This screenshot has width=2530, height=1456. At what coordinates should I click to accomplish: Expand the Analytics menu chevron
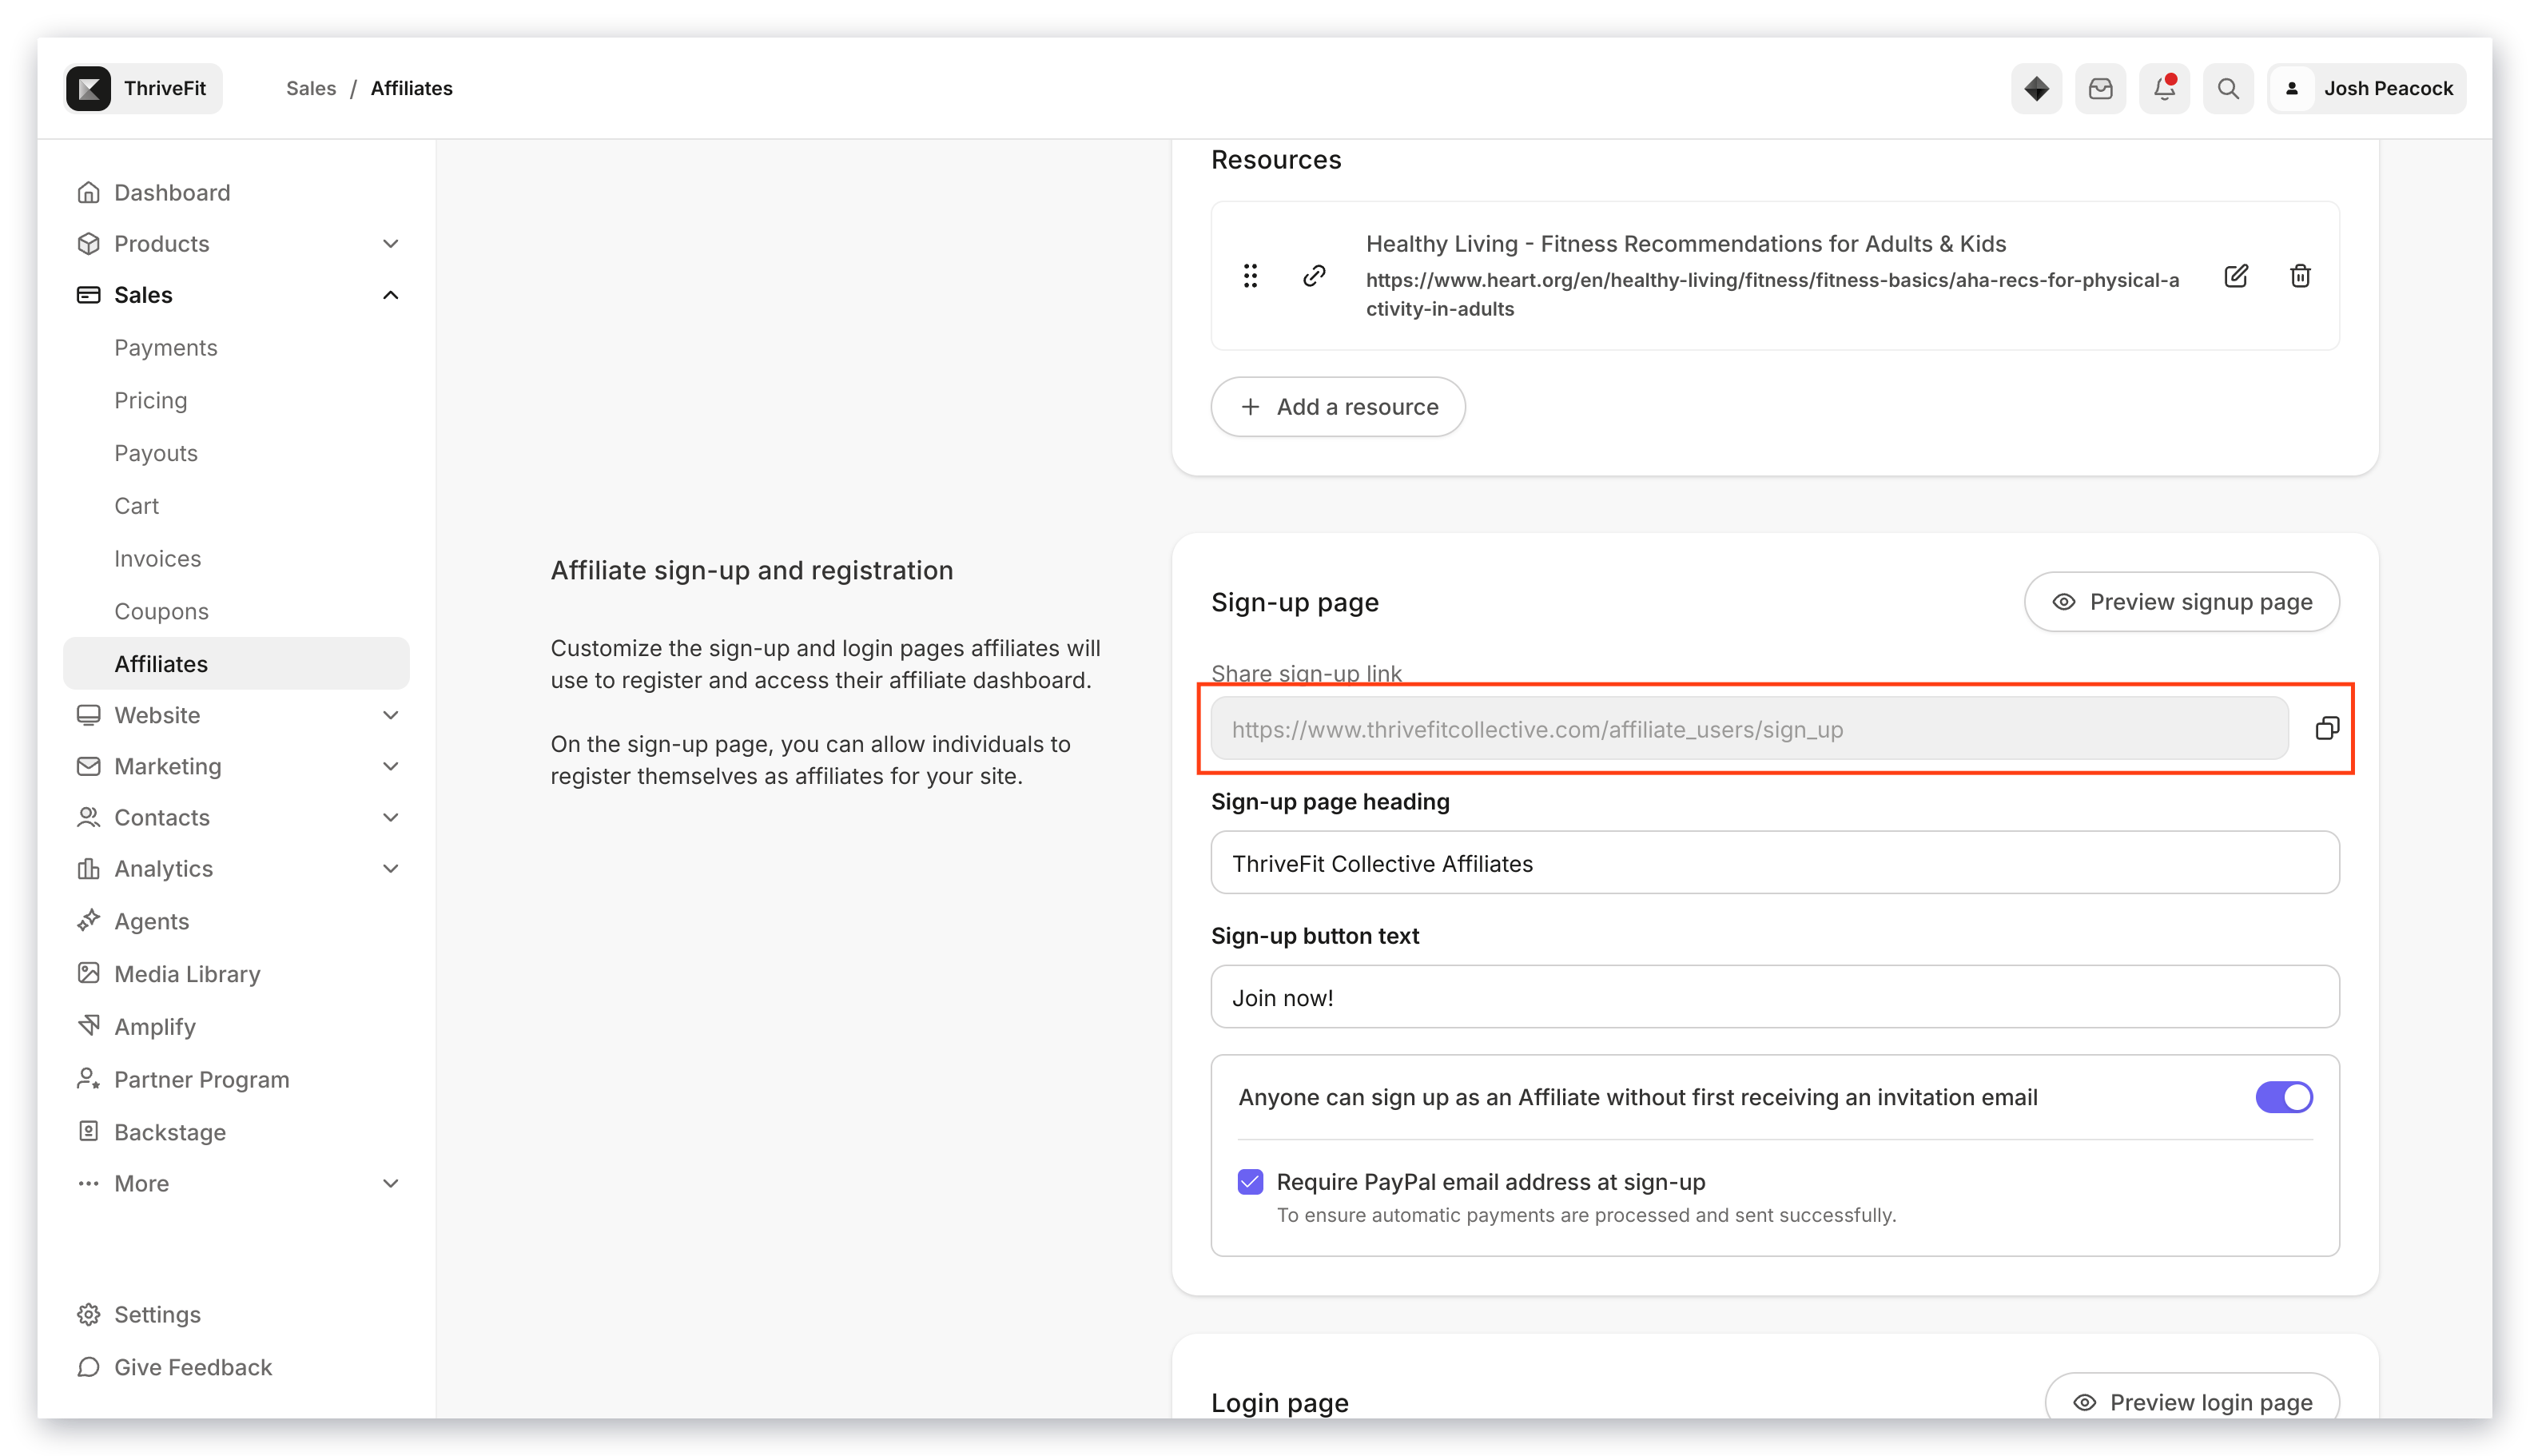[x=391, y=868]
